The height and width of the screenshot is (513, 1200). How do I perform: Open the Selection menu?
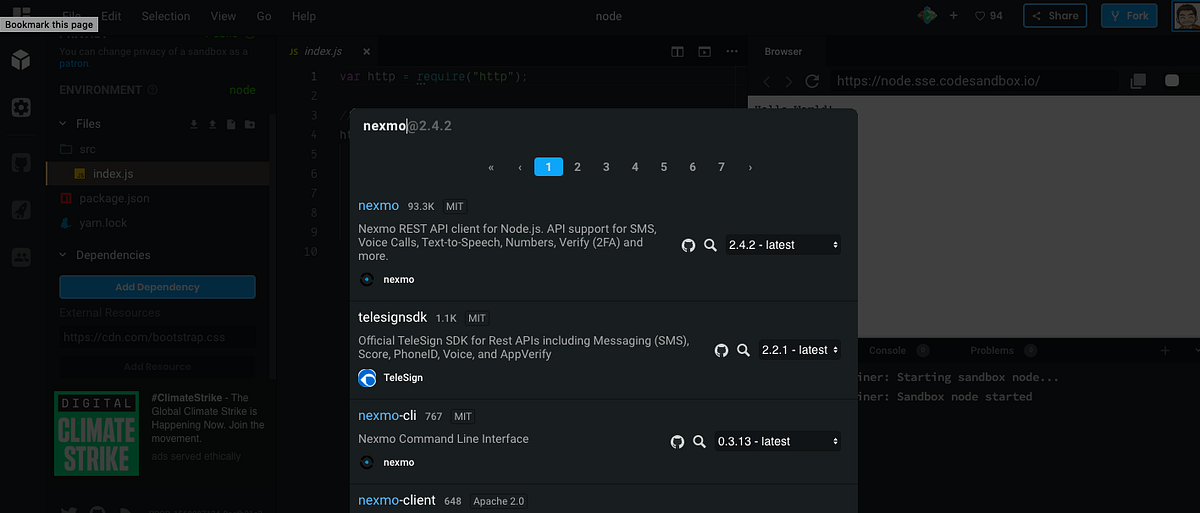click(x=166, y=16)
